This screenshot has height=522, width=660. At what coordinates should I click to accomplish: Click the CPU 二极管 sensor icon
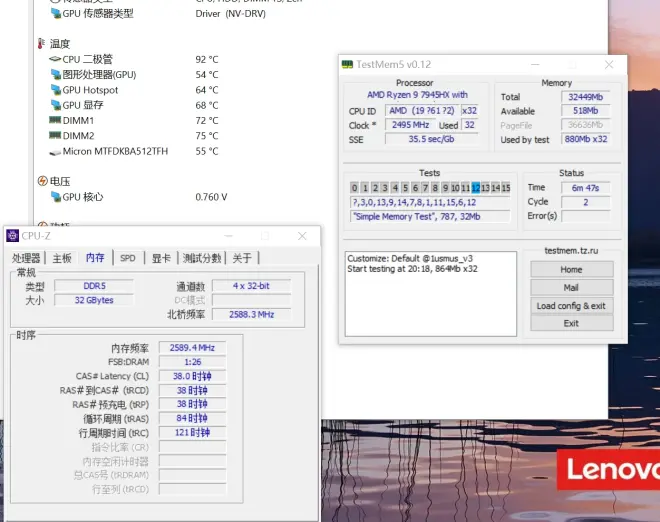(x=54, y=59)
